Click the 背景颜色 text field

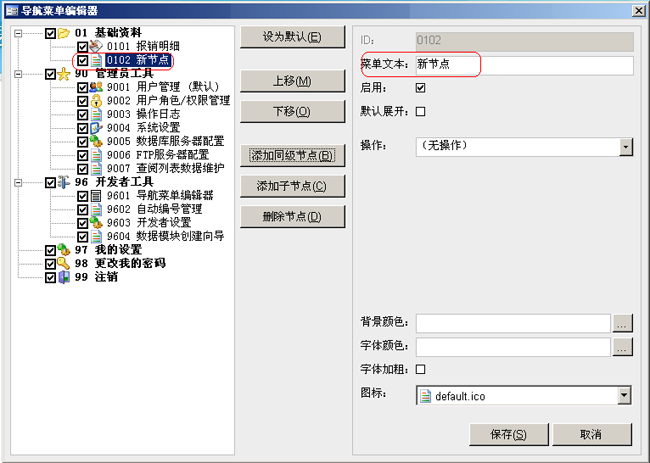click(513, 323)
